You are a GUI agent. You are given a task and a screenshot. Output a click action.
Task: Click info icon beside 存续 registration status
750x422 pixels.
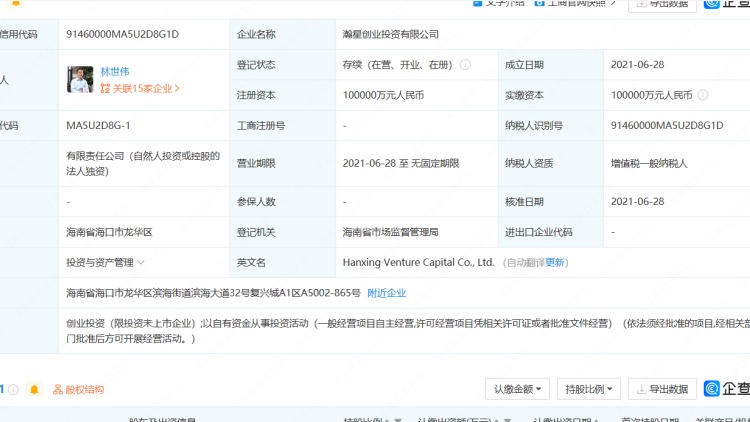[465, 65]
